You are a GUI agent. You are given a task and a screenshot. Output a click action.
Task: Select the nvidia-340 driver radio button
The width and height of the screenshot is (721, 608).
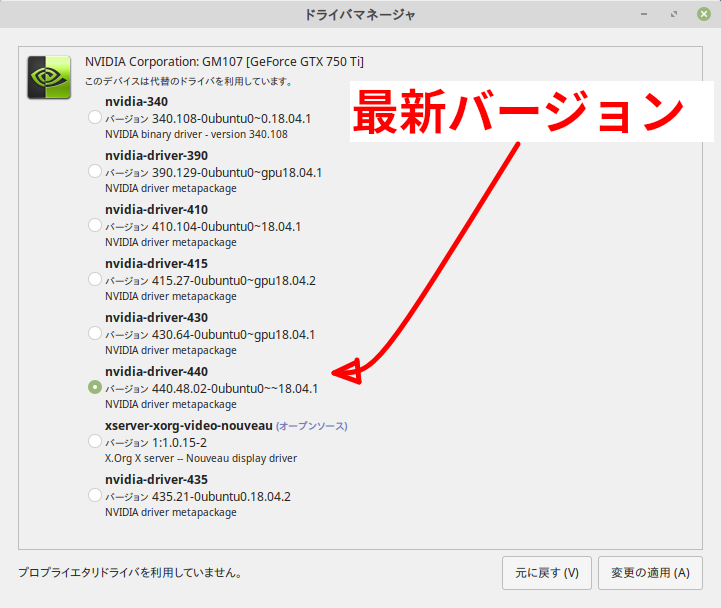pyautogui.click(x=95, y=117)
